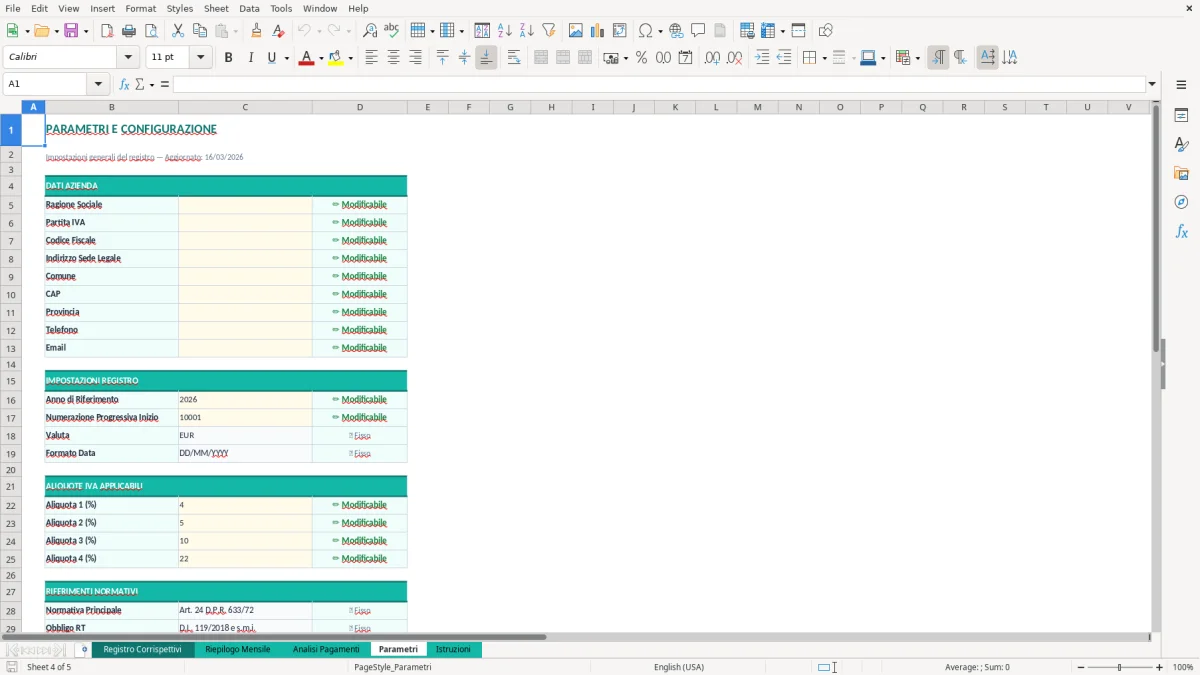Viewport: 1200px width, 675px height.
Task: Click the Increase Indent icon
Action: pos(762,58)
